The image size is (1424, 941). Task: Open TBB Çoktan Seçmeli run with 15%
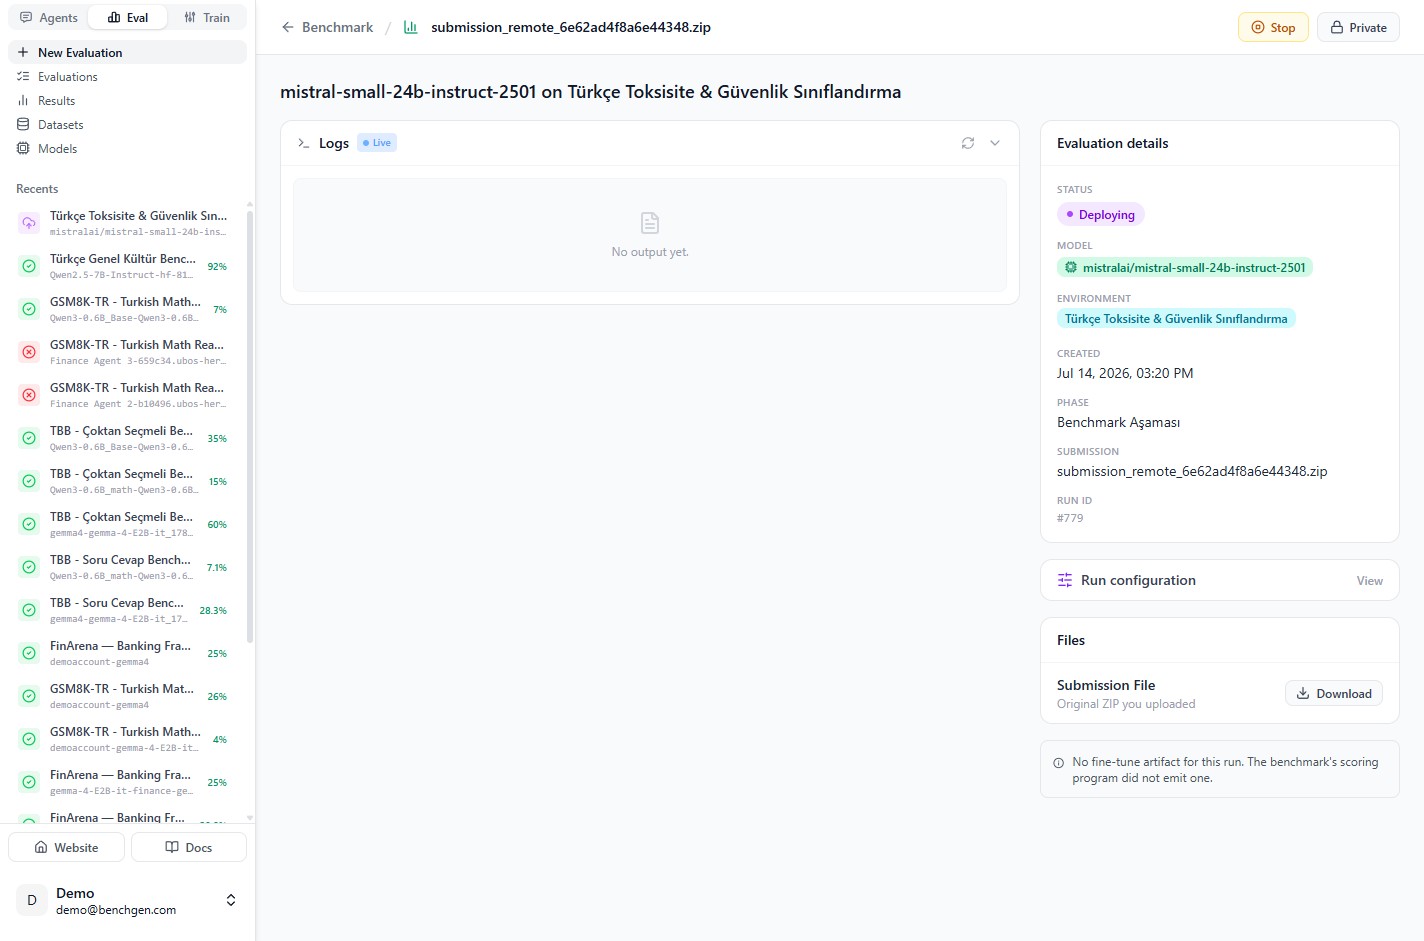[129, 481]
